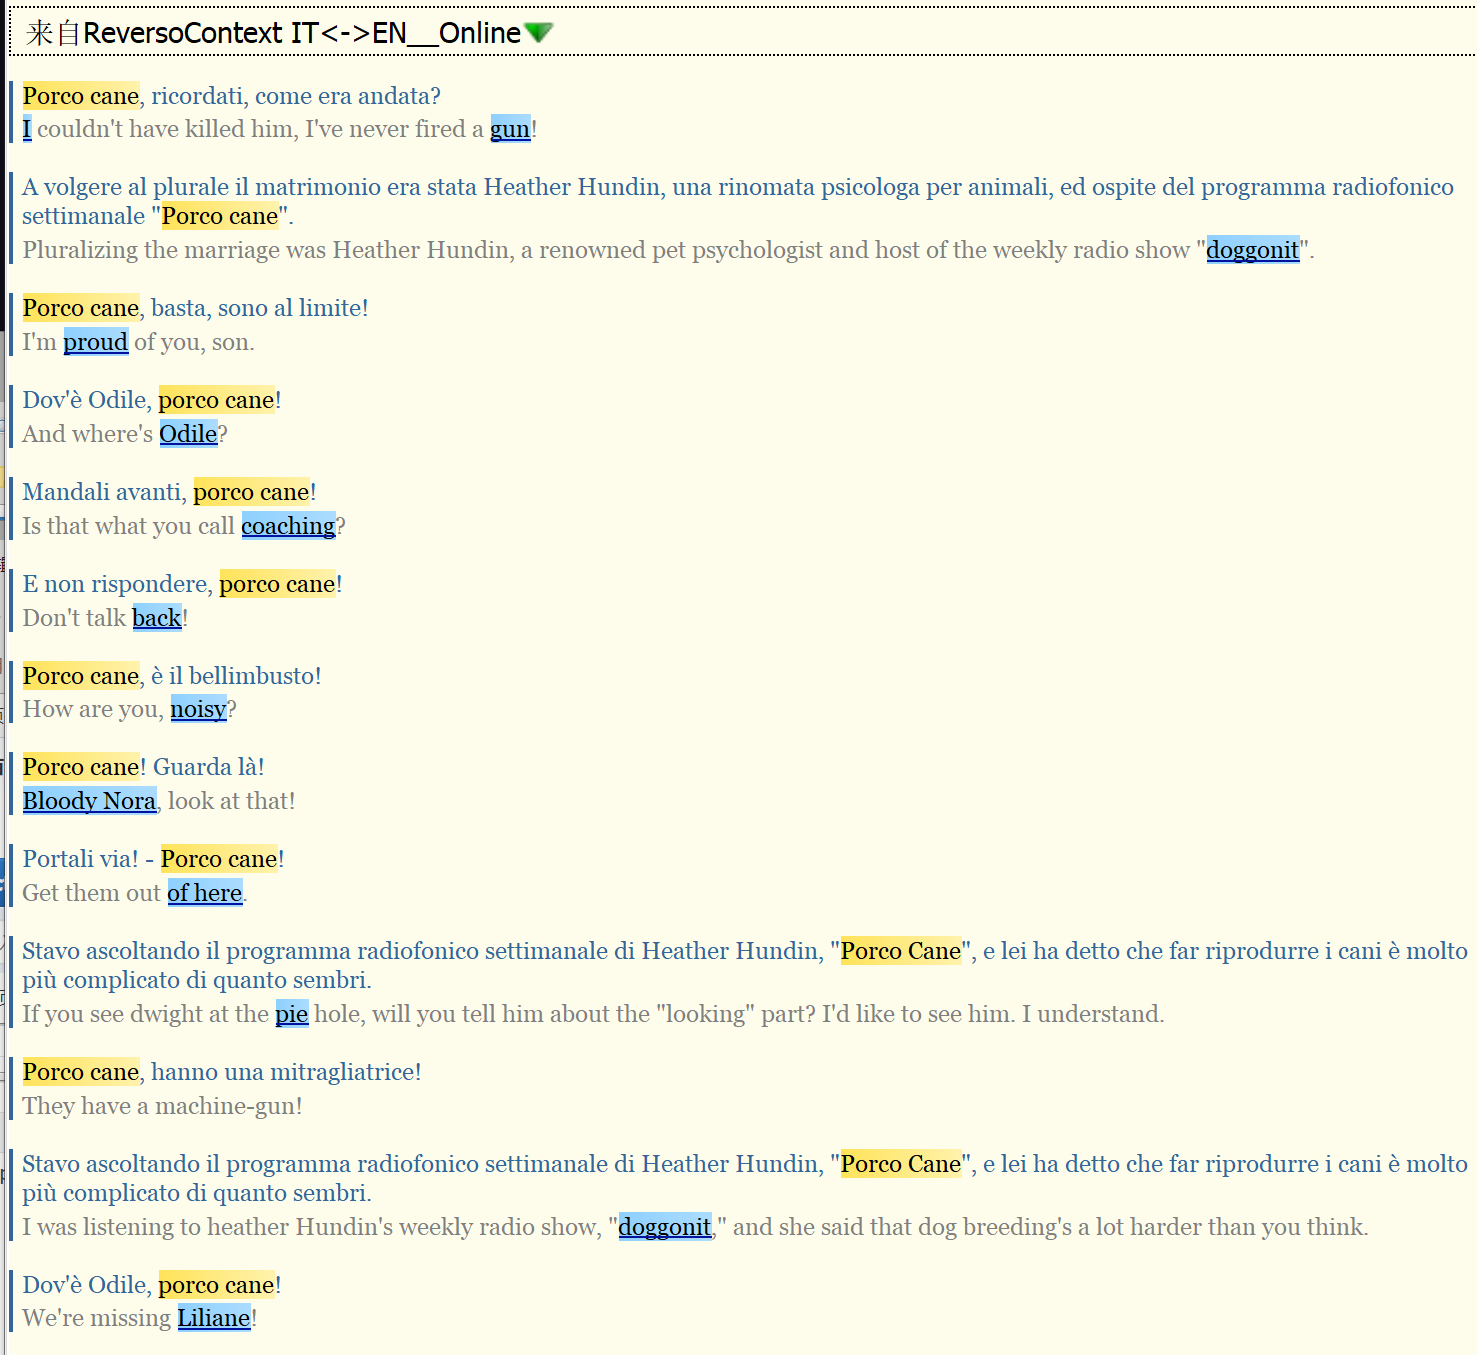Select the "back" link in "Don't talk back!"
This screenshot has height=1355, width=1477.
(x=157, y=618)
